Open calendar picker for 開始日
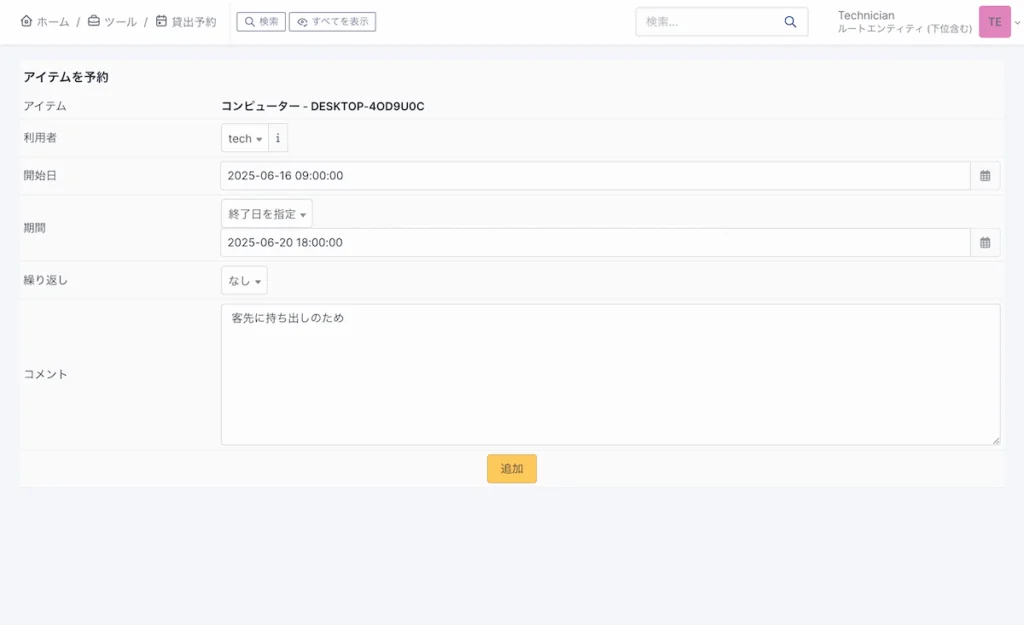1024x625 pixels. [x=985, y=176]
